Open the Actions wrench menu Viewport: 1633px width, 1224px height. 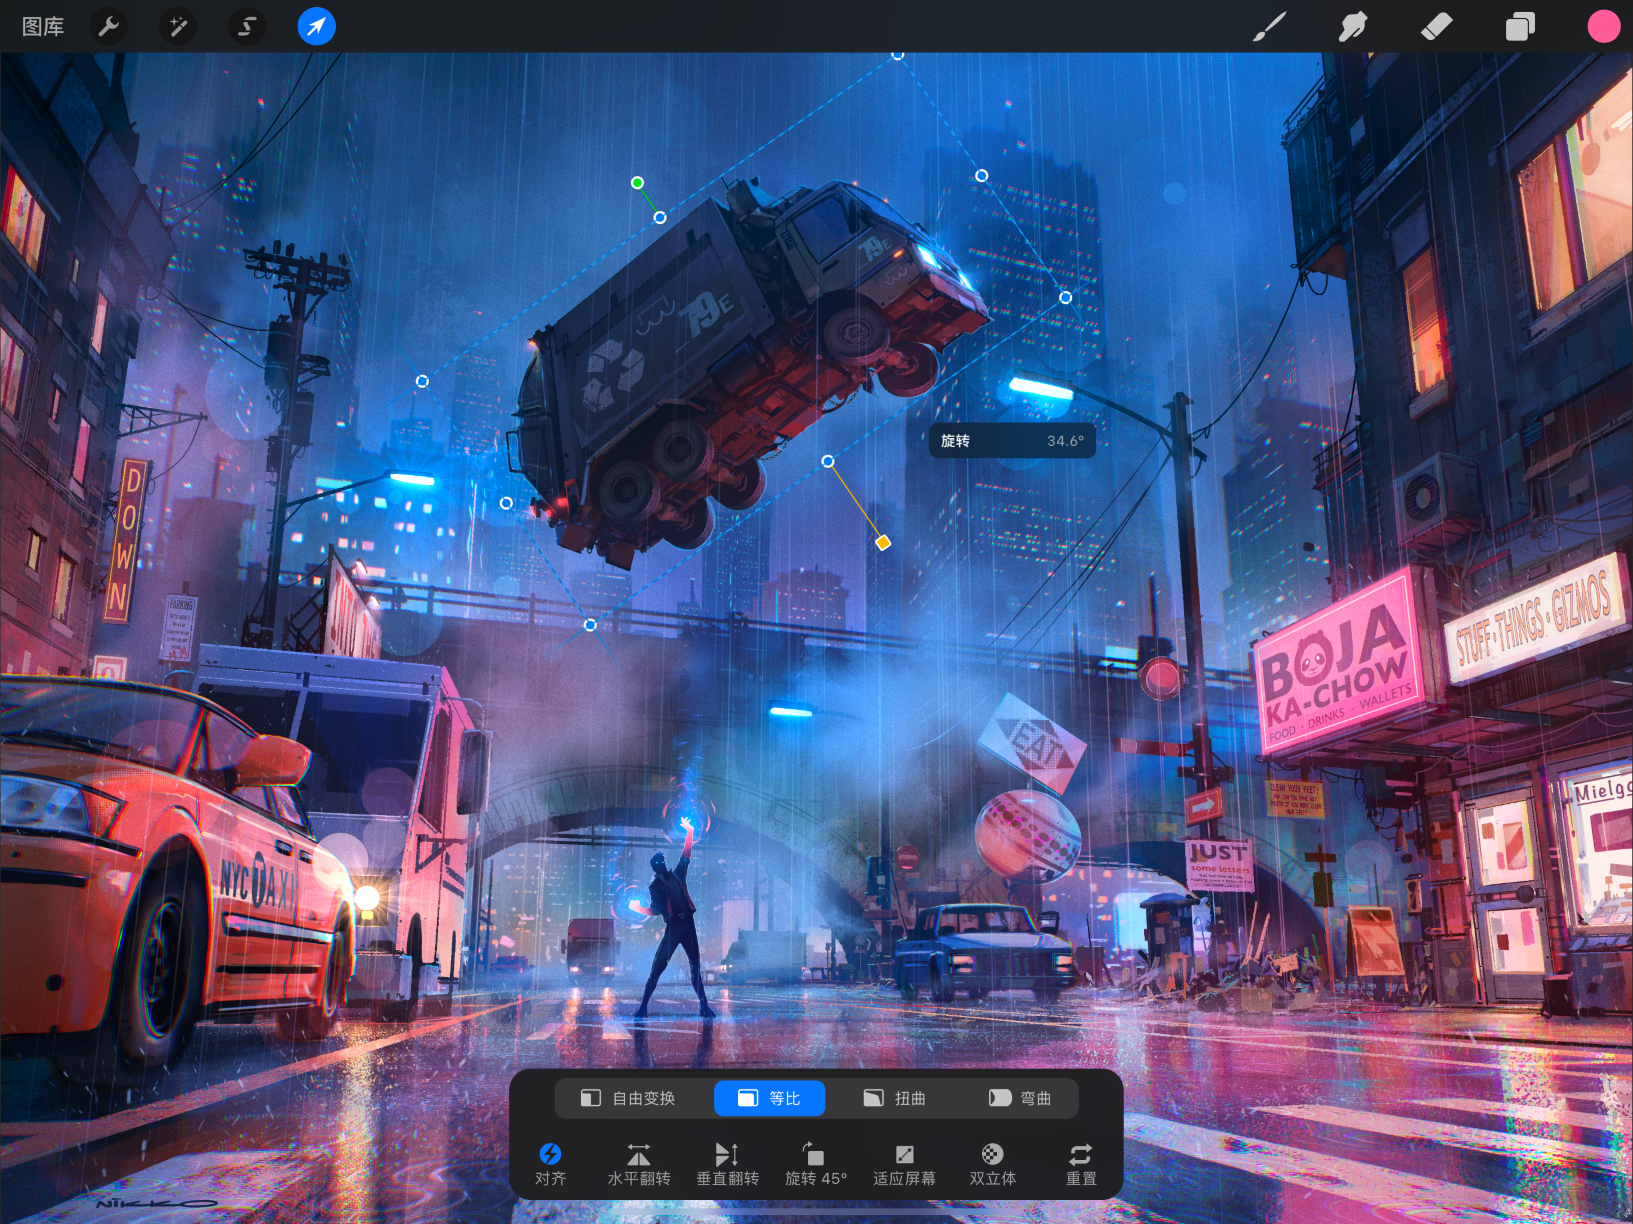coord(109,26)
